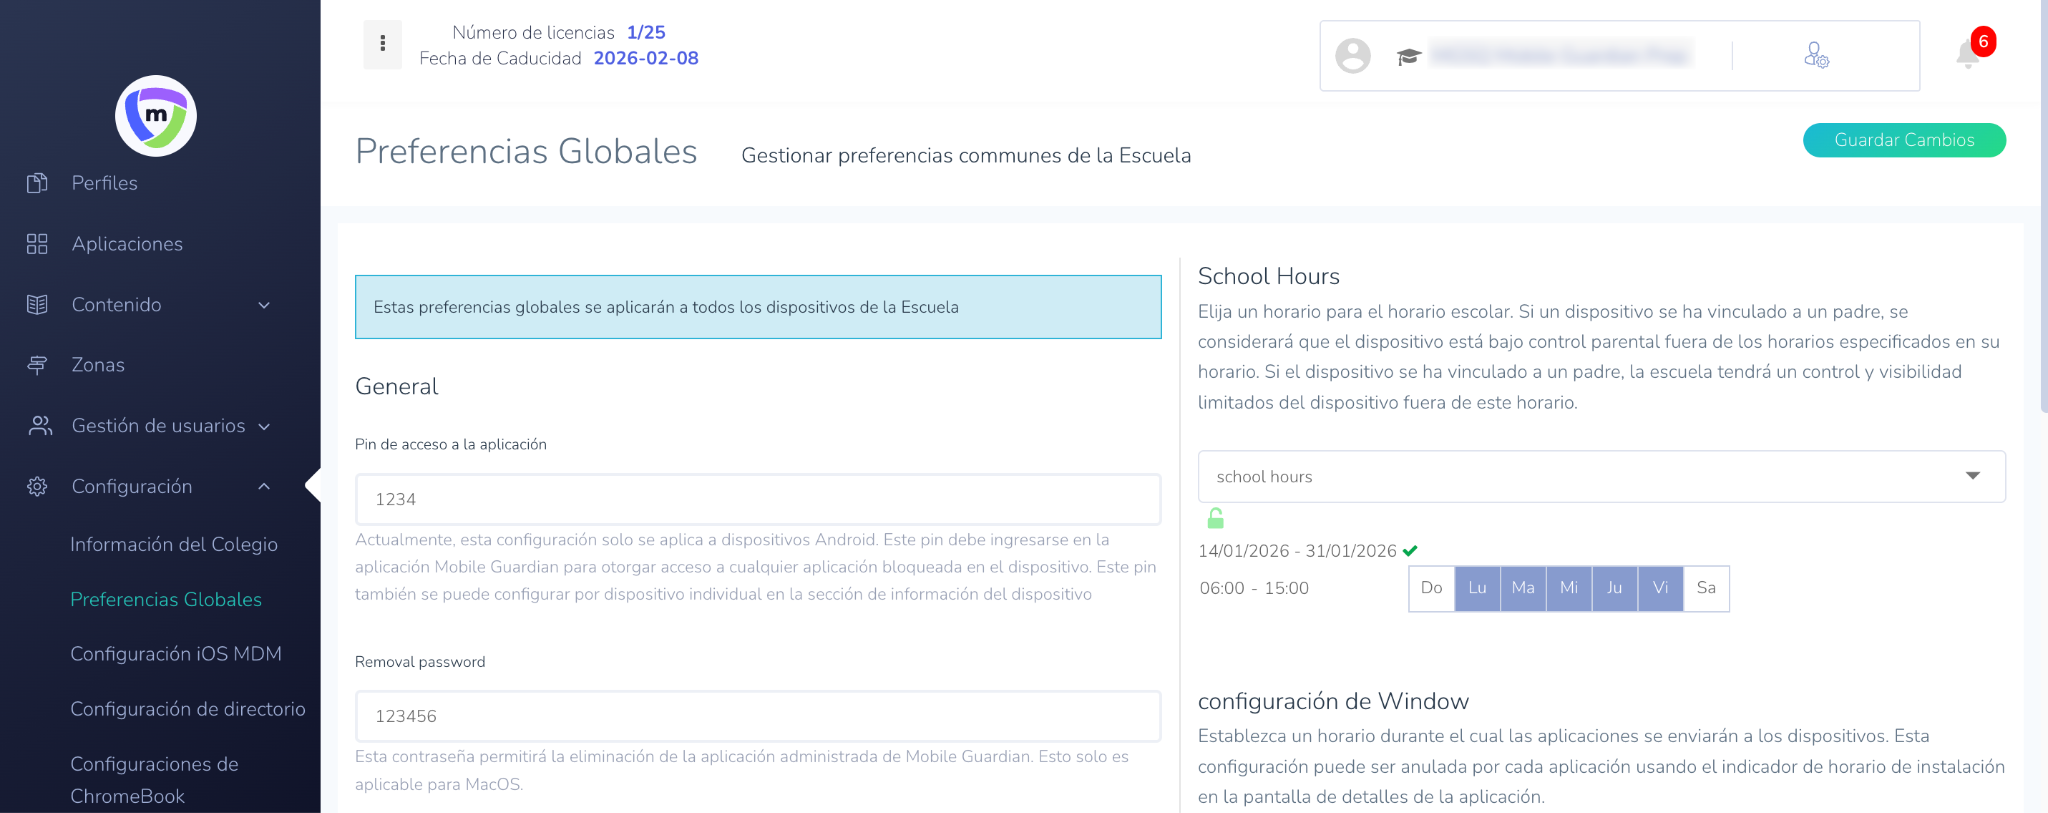Click Guardar Cambios button
Image resolution: width=2048 pixels, height=813 pixels.
pos(1904,140)
